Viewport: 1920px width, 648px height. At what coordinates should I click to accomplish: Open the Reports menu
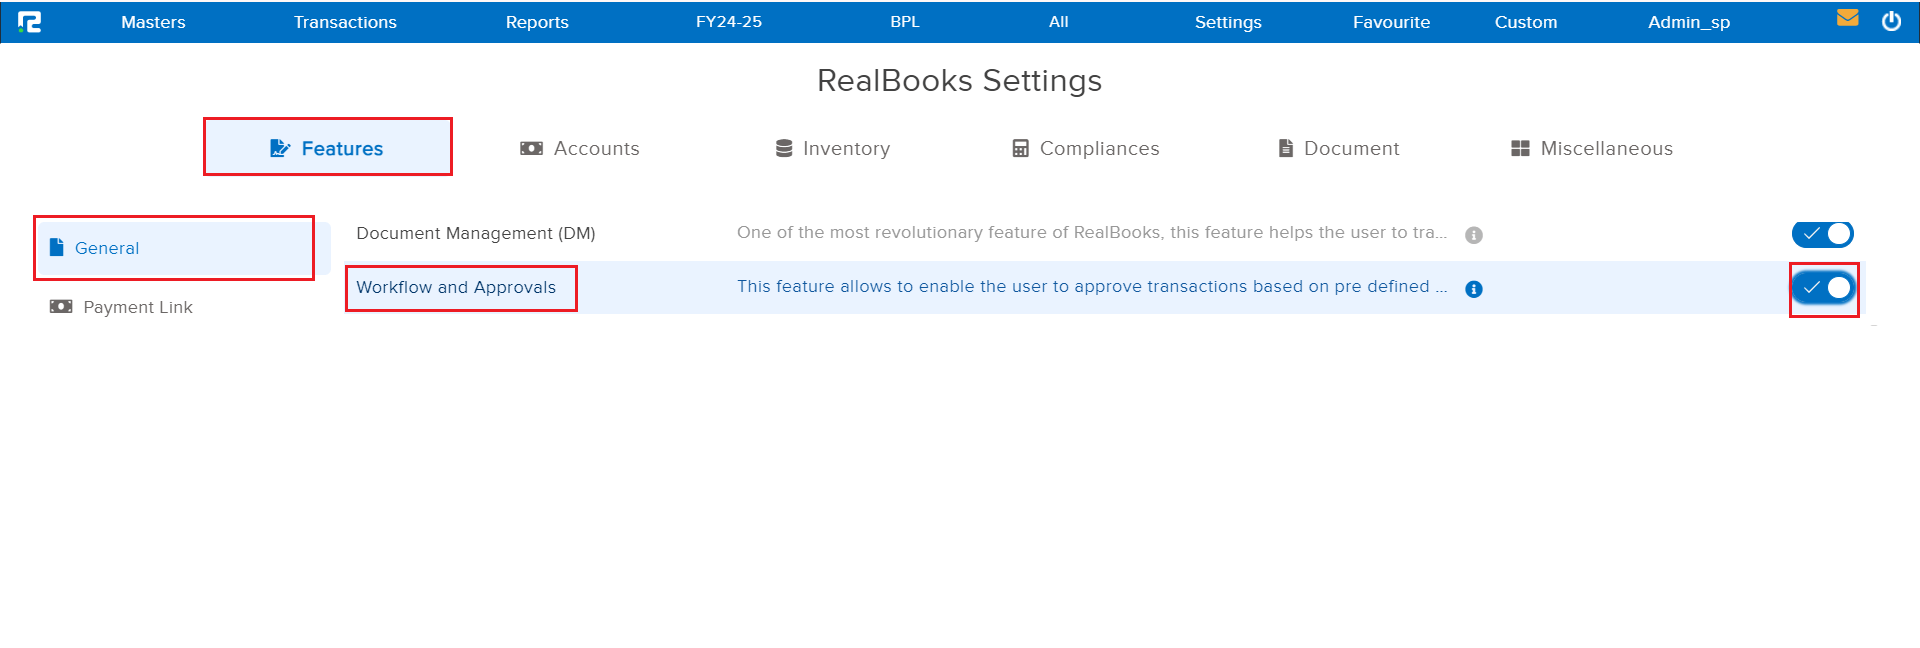[x=537, y=22]
